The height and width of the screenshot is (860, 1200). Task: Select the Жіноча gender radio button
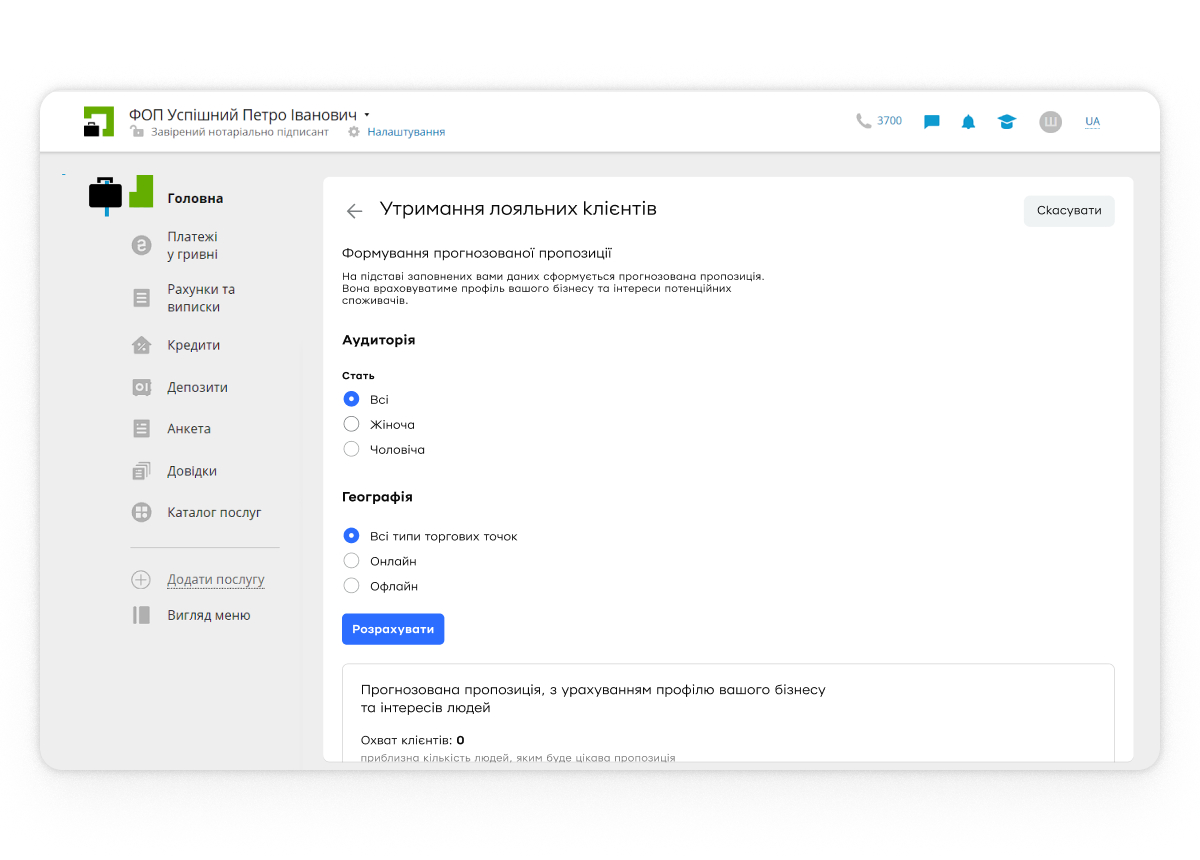pos(351,424)
